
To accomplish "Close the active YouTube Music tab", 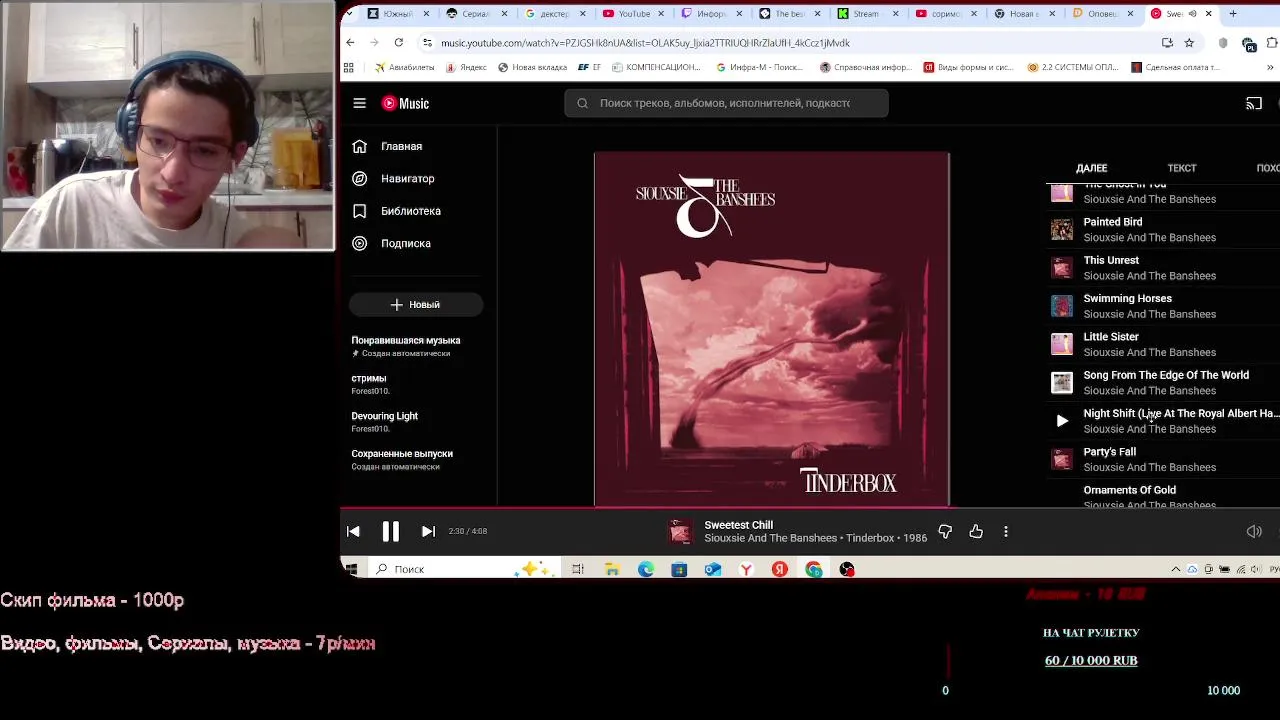I will [1208, 14].
